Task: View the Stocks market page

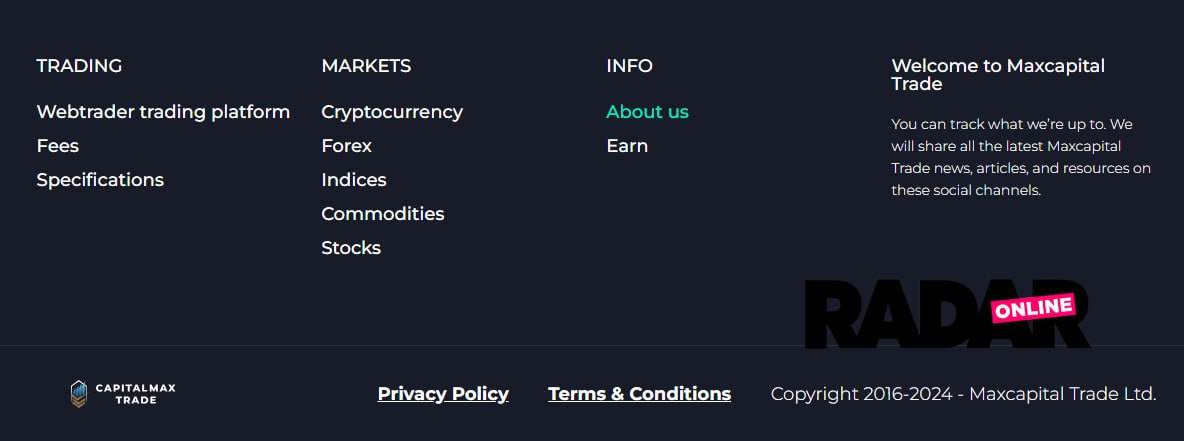Action: pyautogui.click(x=351, y=248)
